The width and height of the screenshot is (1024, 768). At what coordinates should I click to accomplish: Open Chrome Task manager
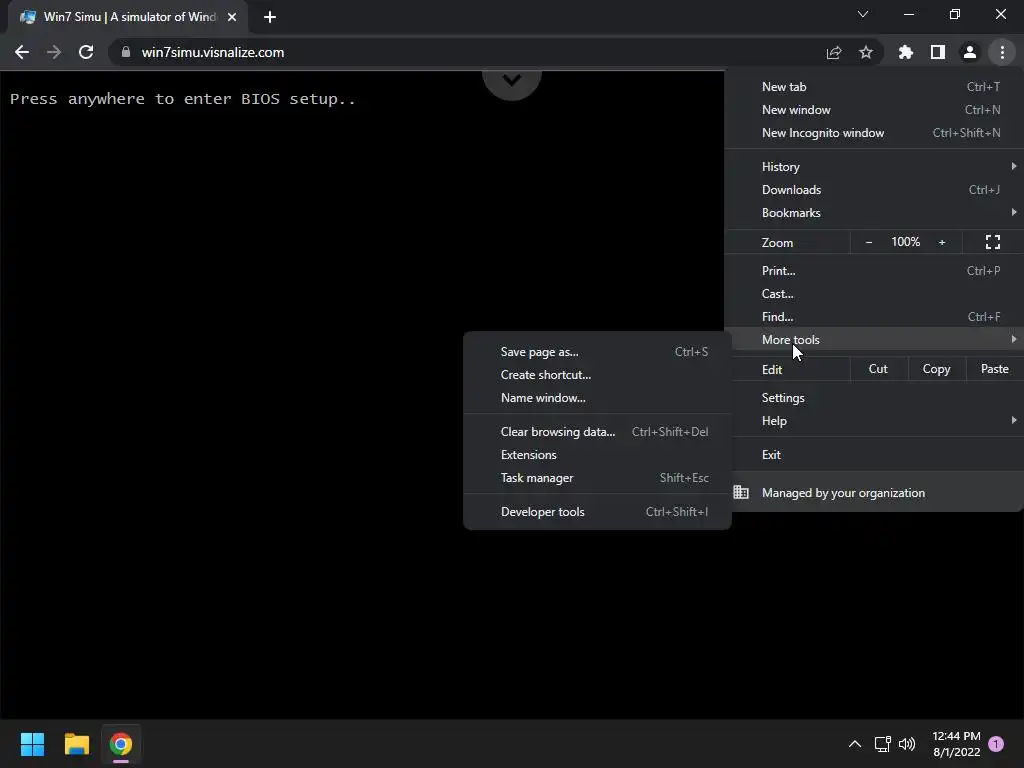[598, 478]
